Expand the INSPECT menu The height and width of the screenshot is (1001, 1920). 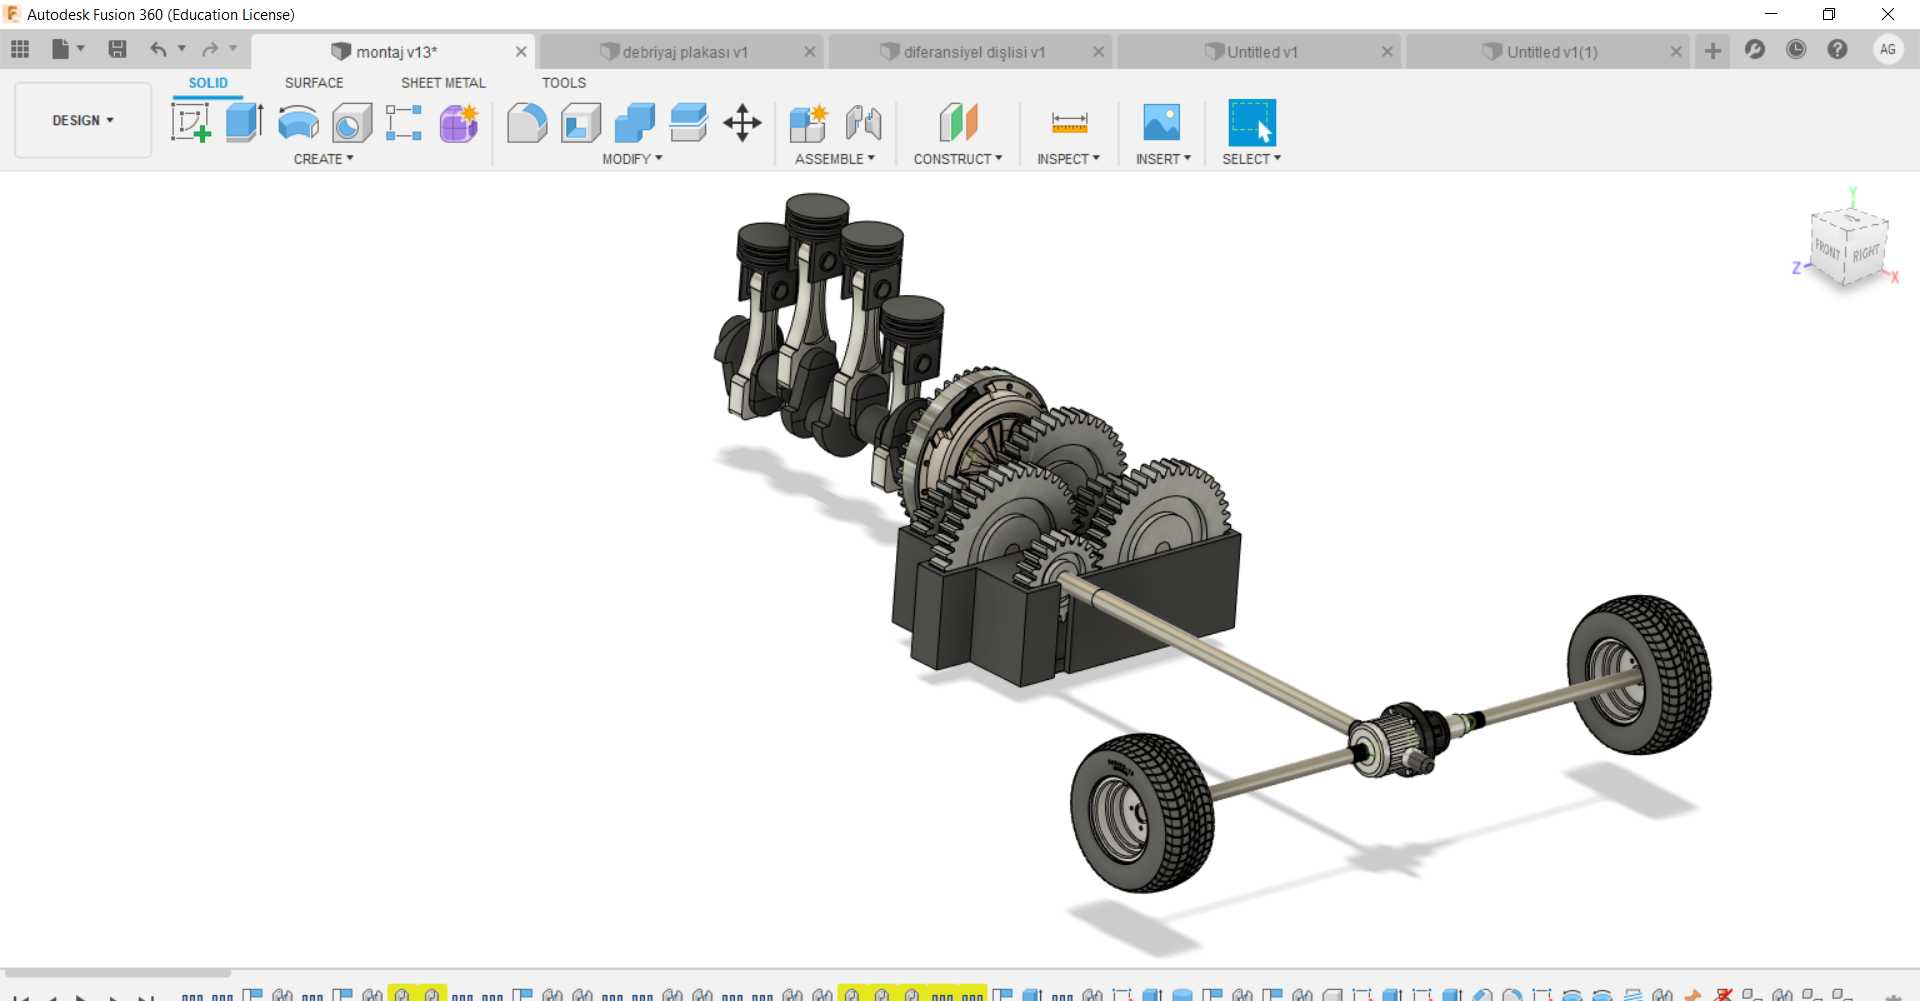1068,159
